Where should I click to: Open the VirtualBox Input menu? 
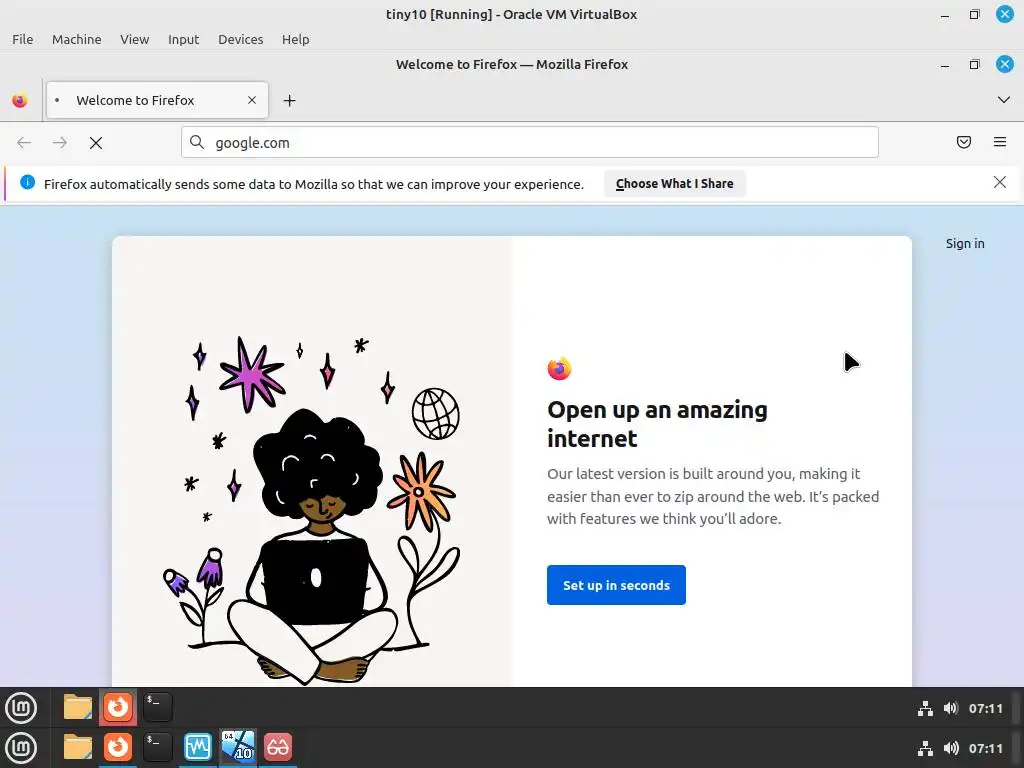click(x=184, y=39)
